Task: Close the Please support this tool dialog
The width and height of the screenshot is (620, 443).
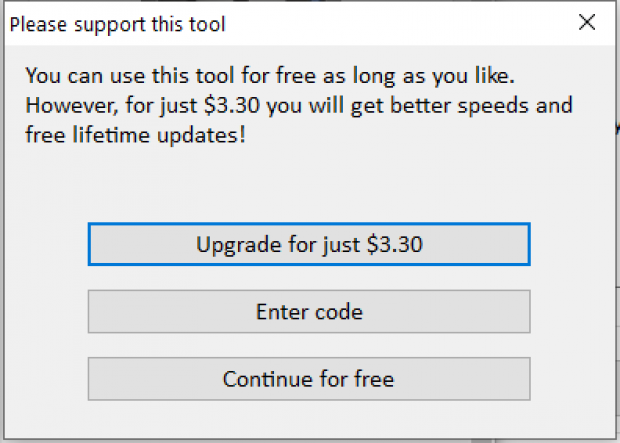Action: [587, 22]
